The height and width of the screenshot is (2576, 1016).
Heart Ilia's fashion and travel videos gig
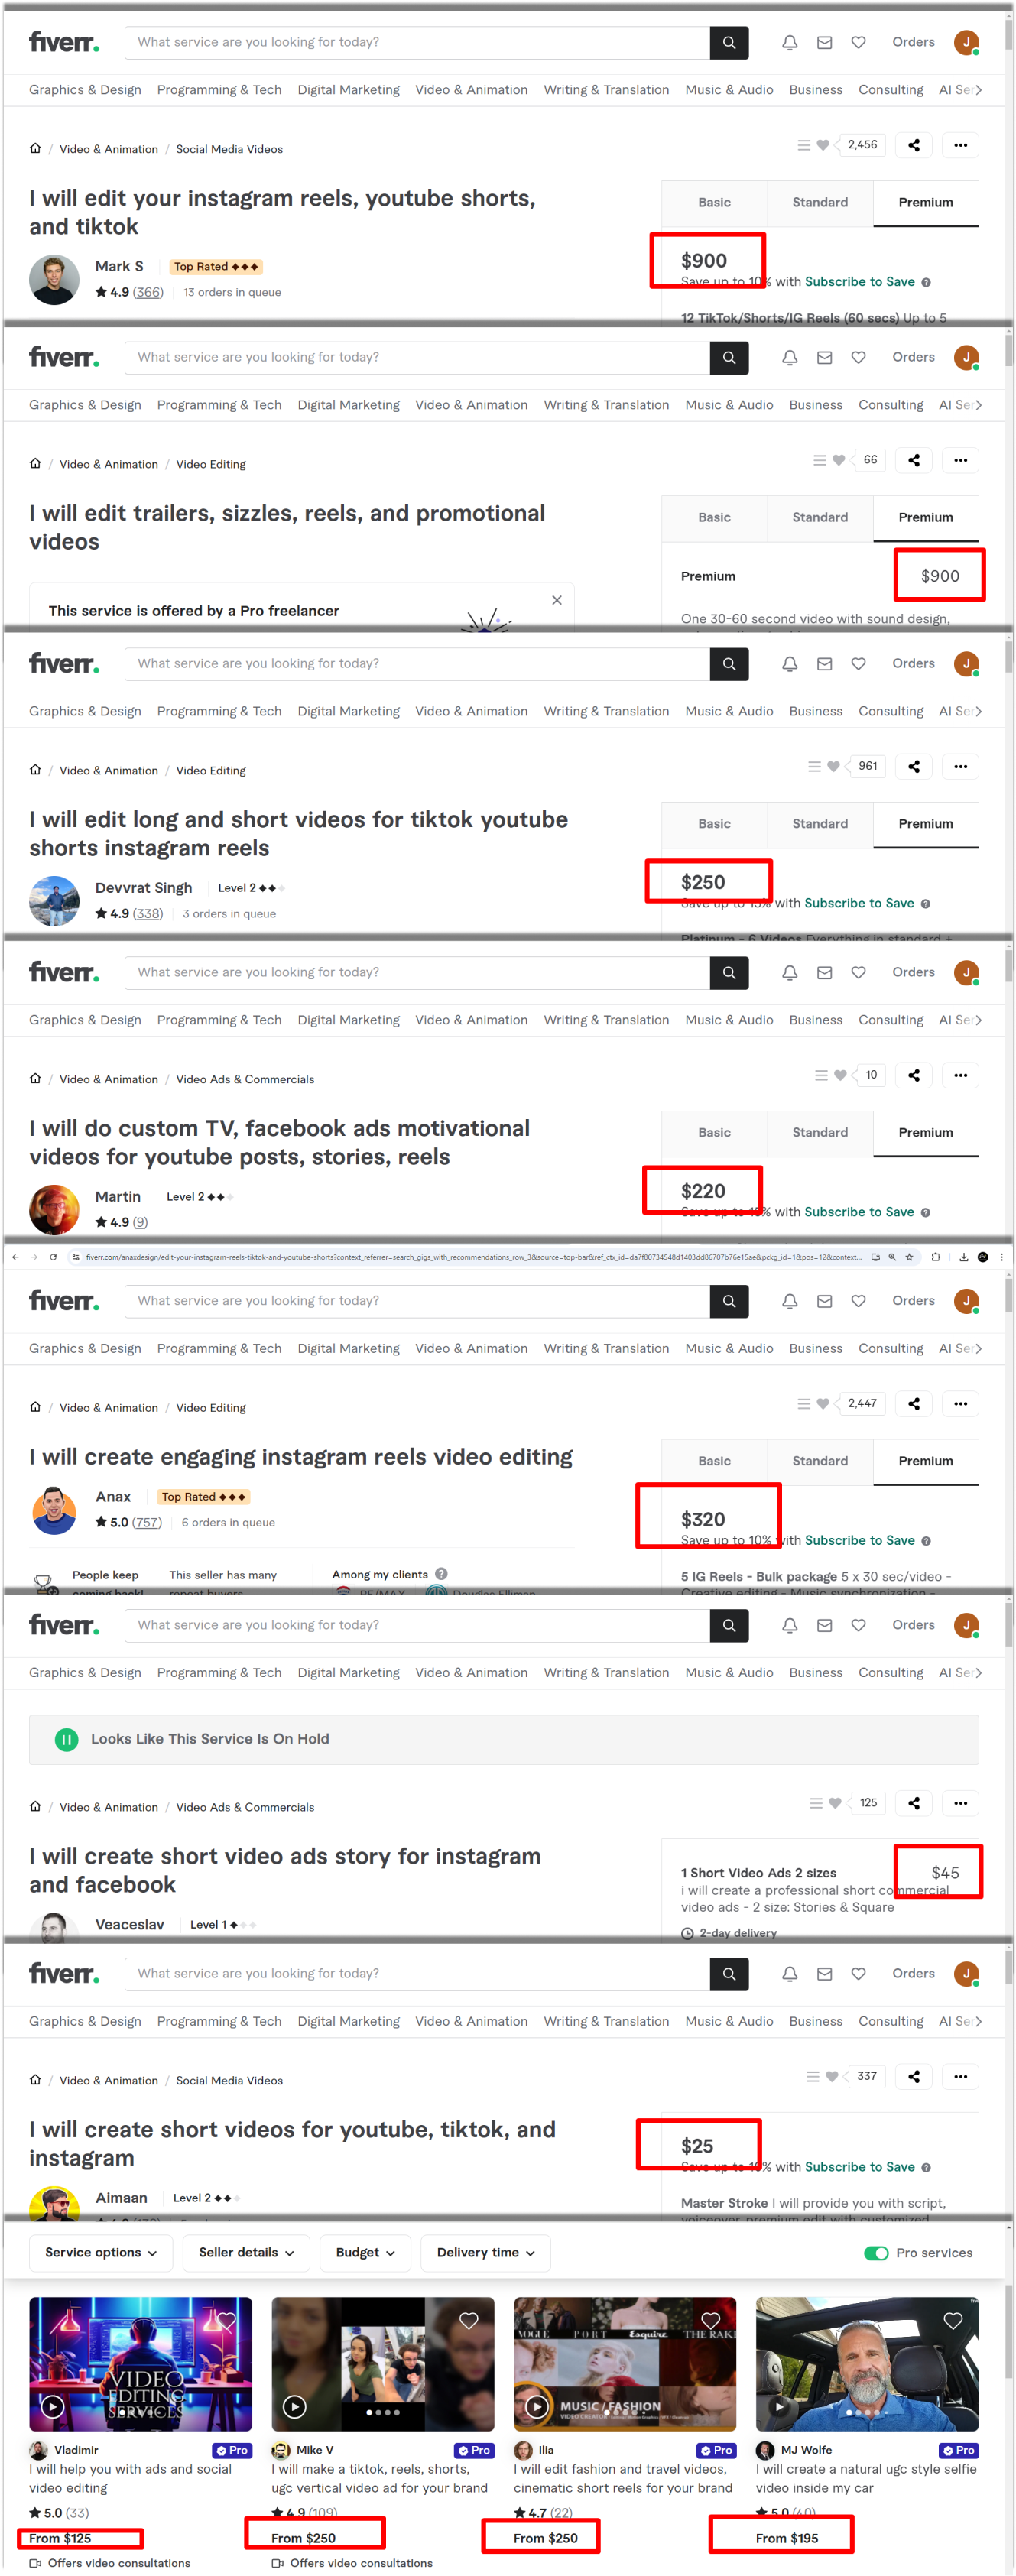coord(711,2320)
